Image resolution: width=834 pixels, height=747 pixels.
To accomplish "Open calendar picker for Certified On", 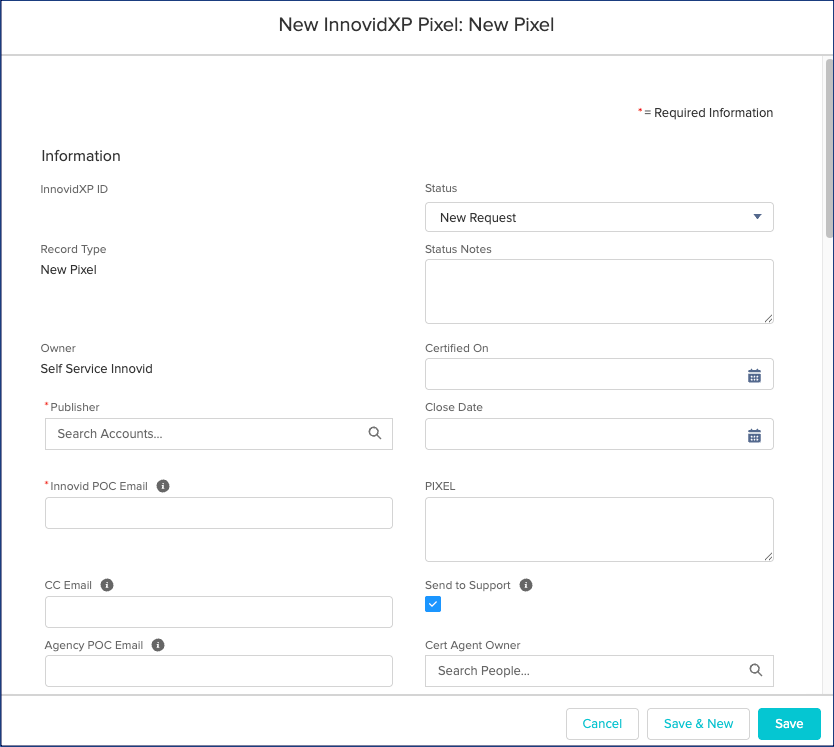I will 754,376.
